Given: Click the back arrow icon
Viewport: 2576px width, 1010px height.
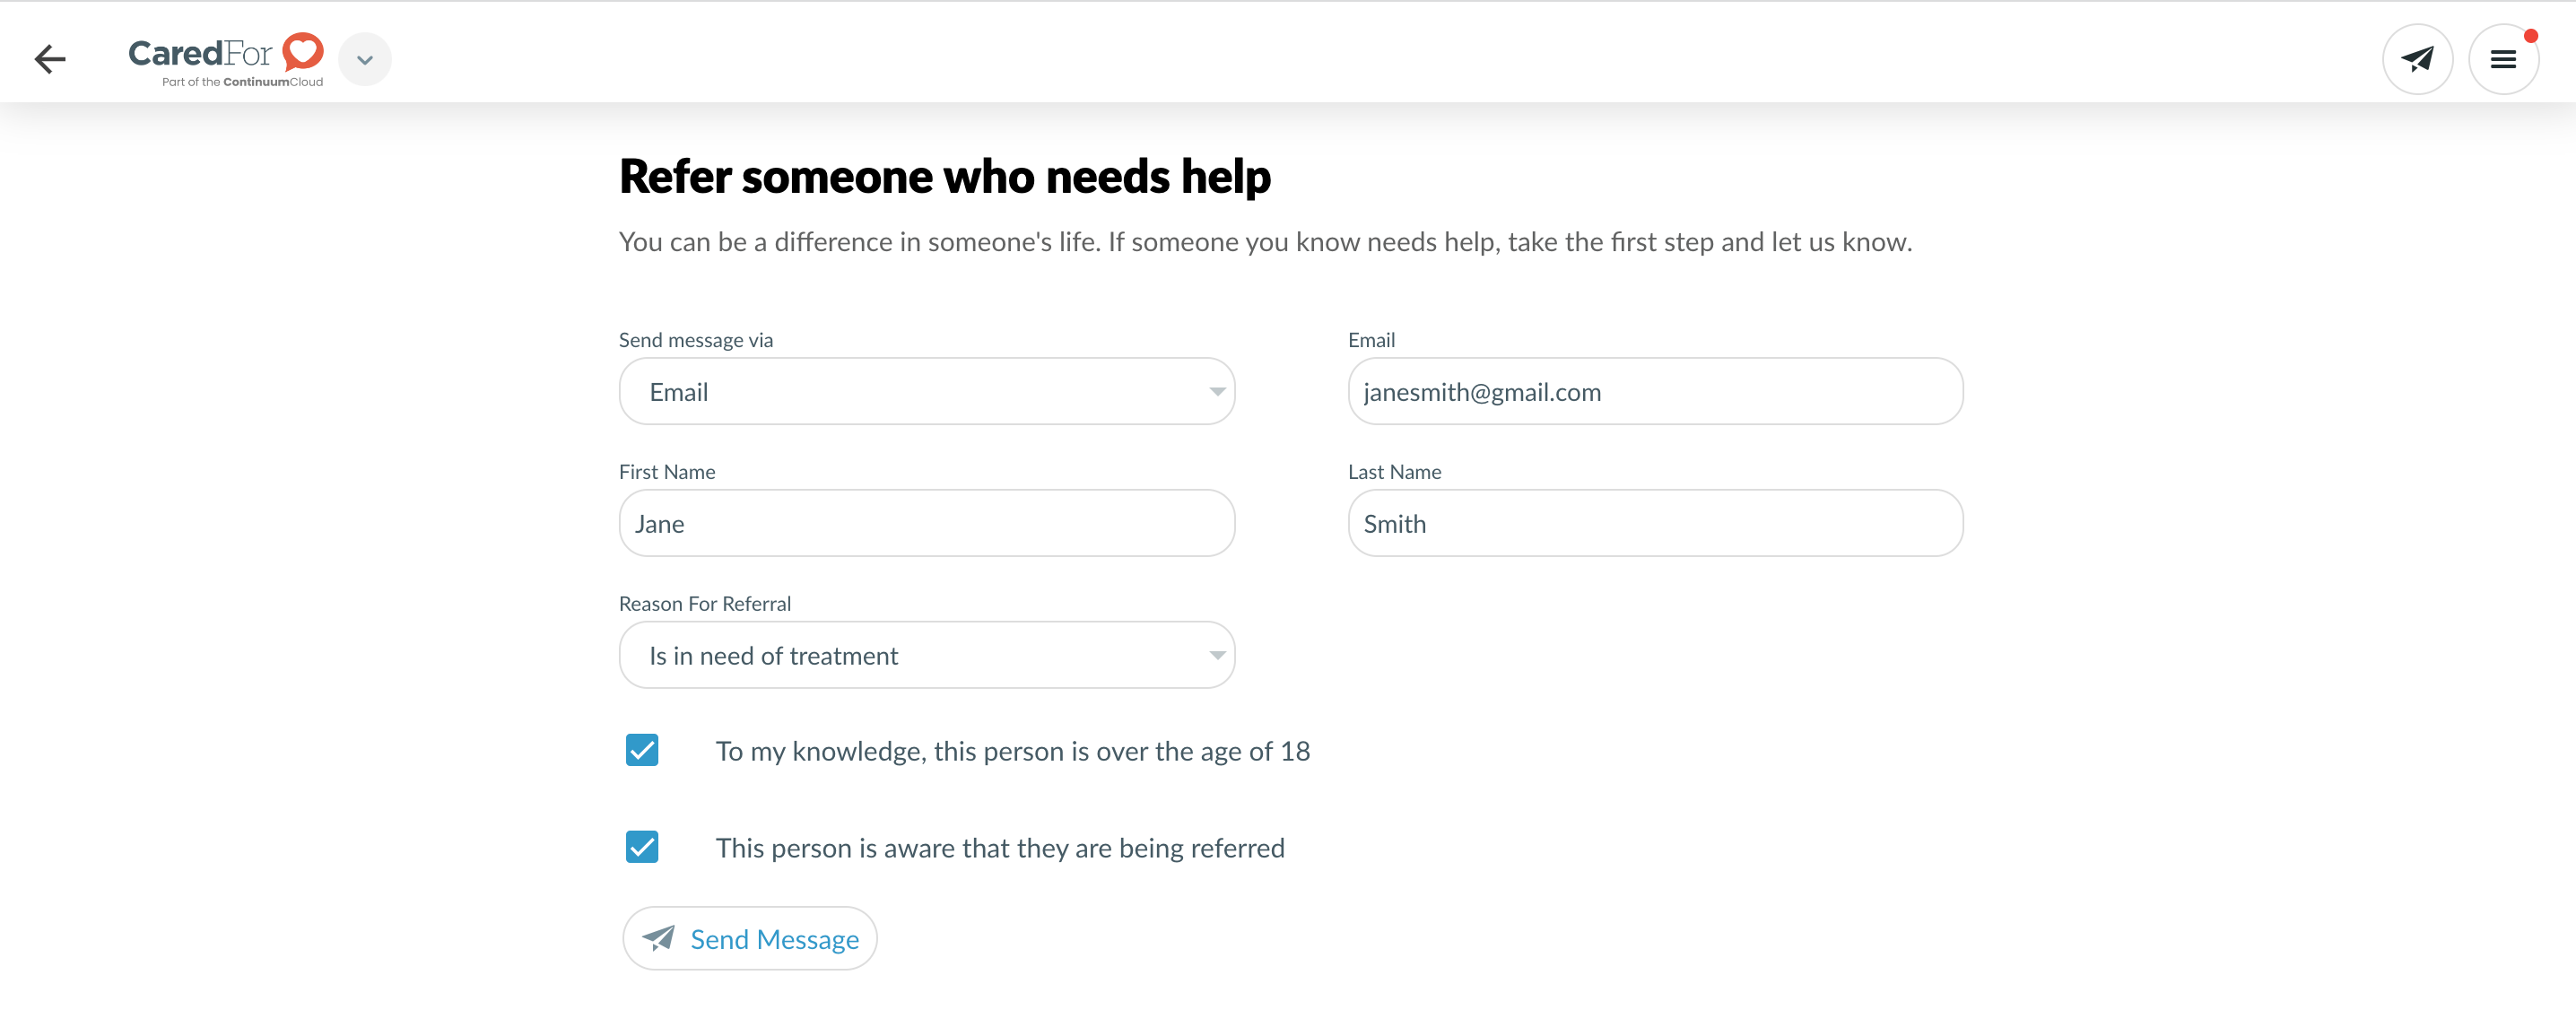Looking at the screenshot, I should tap(50, 59).
